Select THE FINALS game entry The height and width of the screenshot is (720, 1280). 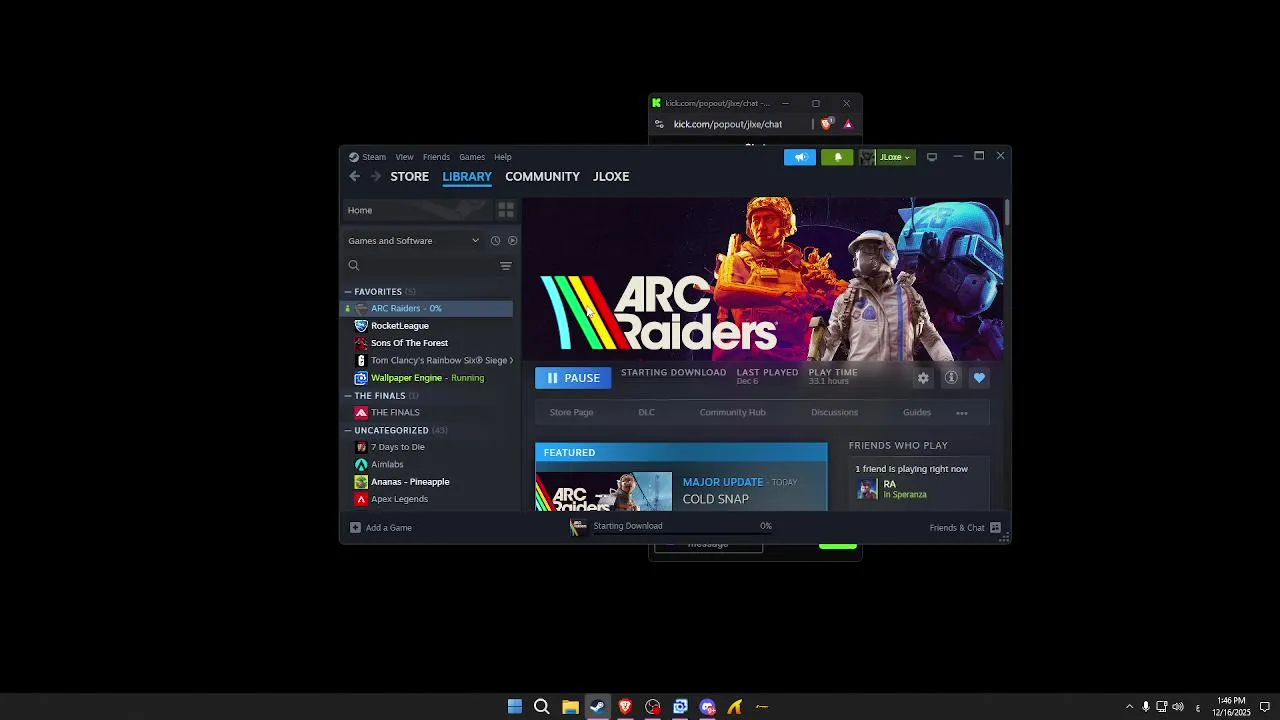pos(428,413)
